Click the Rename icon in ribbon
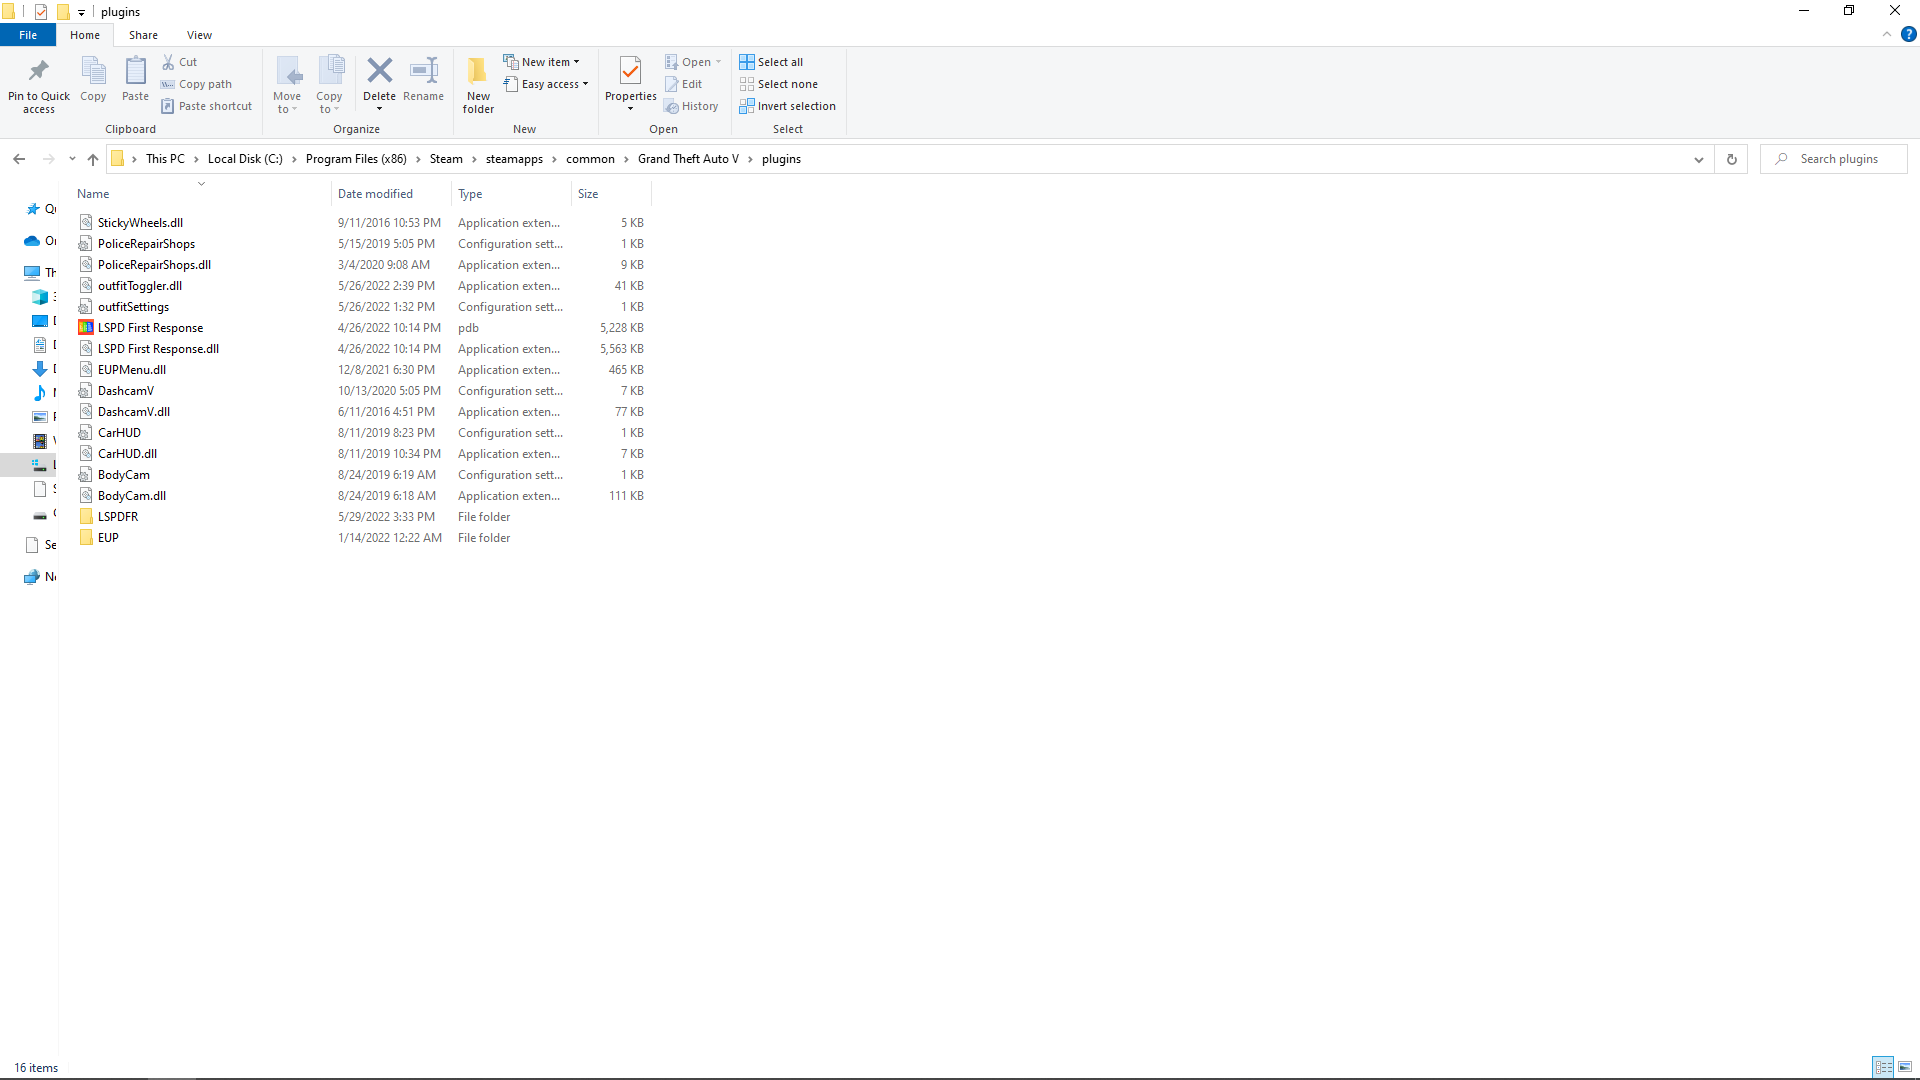The height and width of the screenshot is (1080, 1920). click(423, 72)
